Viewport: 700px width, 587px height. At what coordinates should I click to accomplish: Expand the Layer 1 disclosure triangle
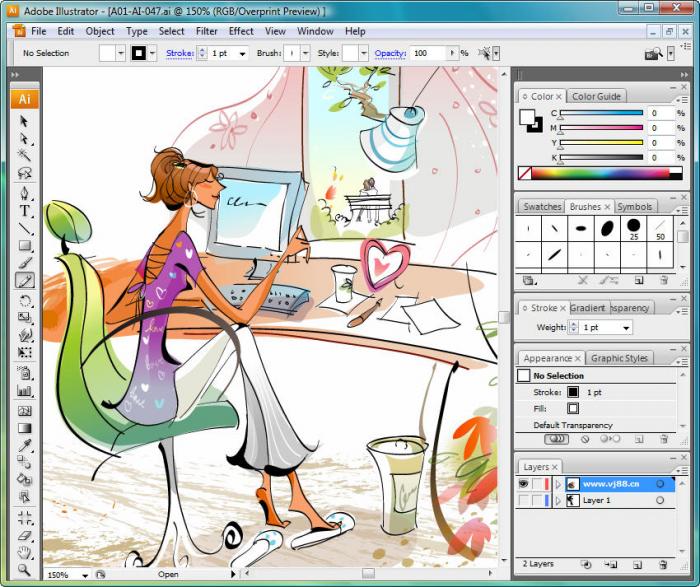558,500
